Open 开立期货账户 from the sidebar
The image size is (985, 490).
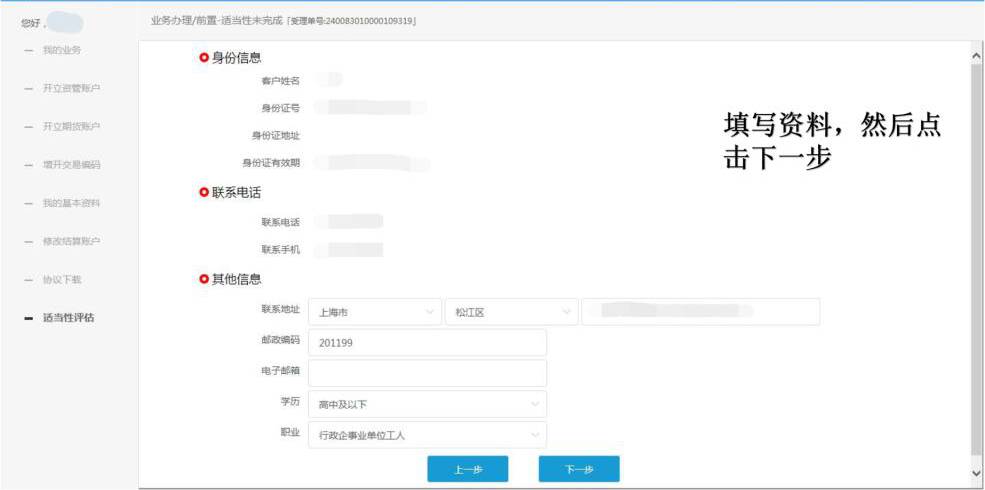(70, 126)
